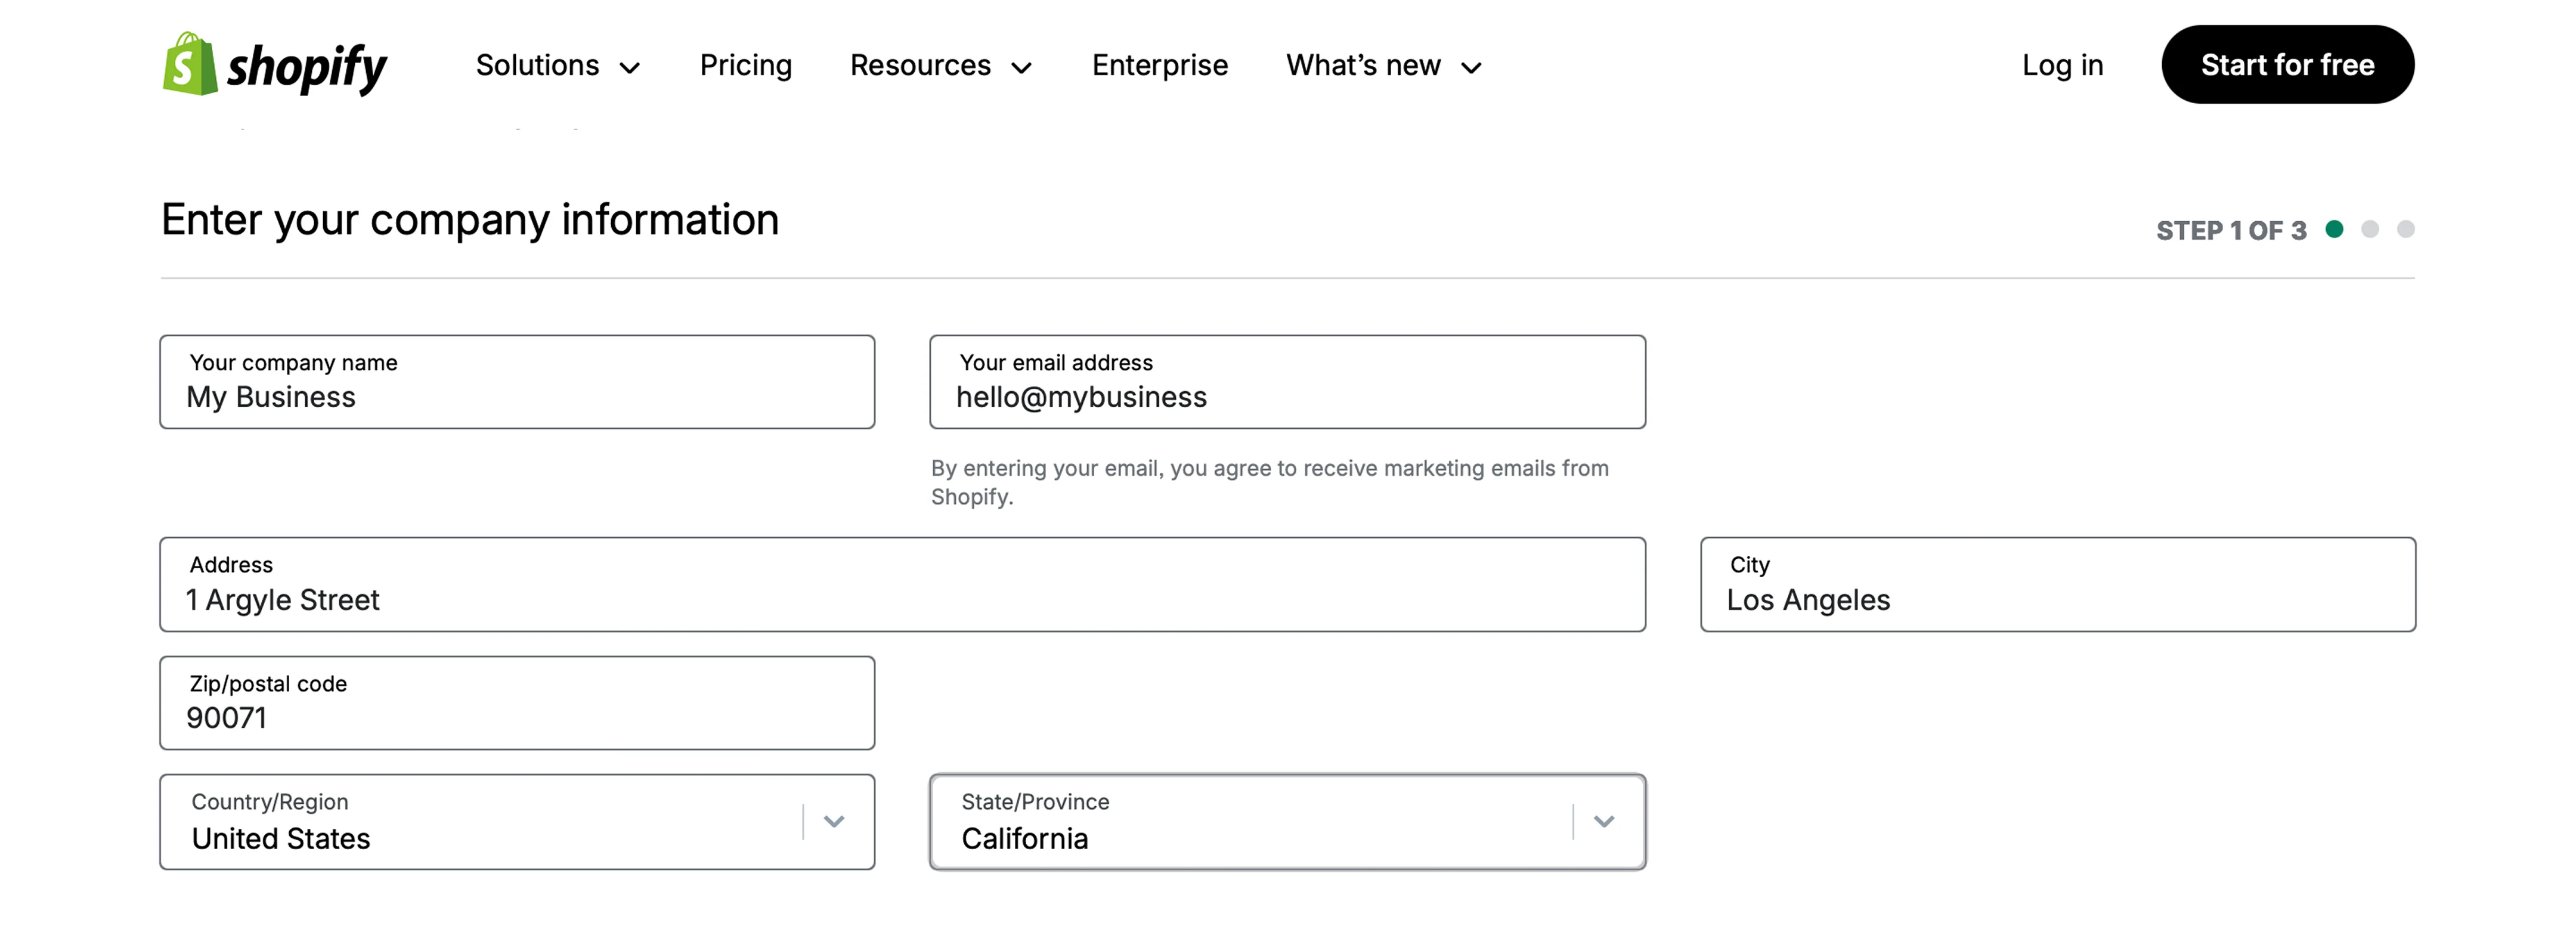This screenshot has height=932, width=2576.
Task: Click the second step indicator dot
Action: tap(2370, 230)
